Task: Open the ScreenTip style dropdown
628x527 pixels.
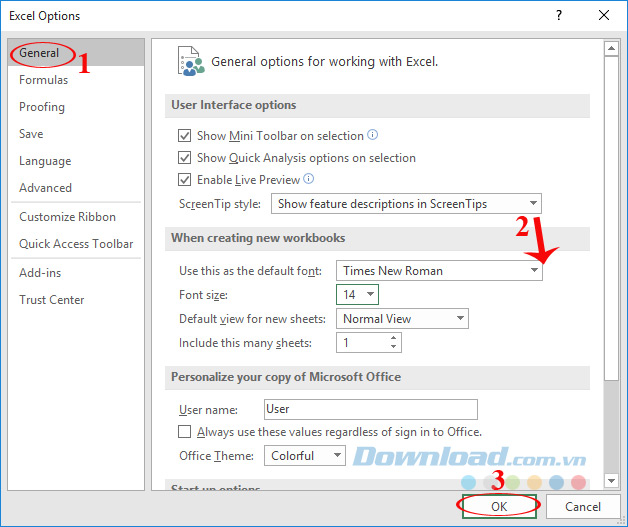Action: pos(406,204)
